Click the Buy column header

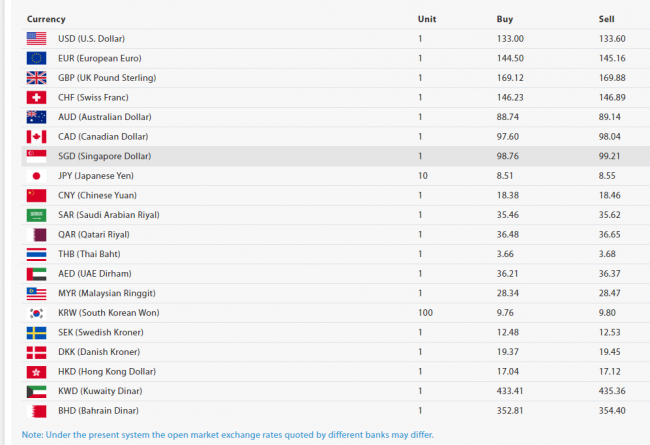(505, 19)
